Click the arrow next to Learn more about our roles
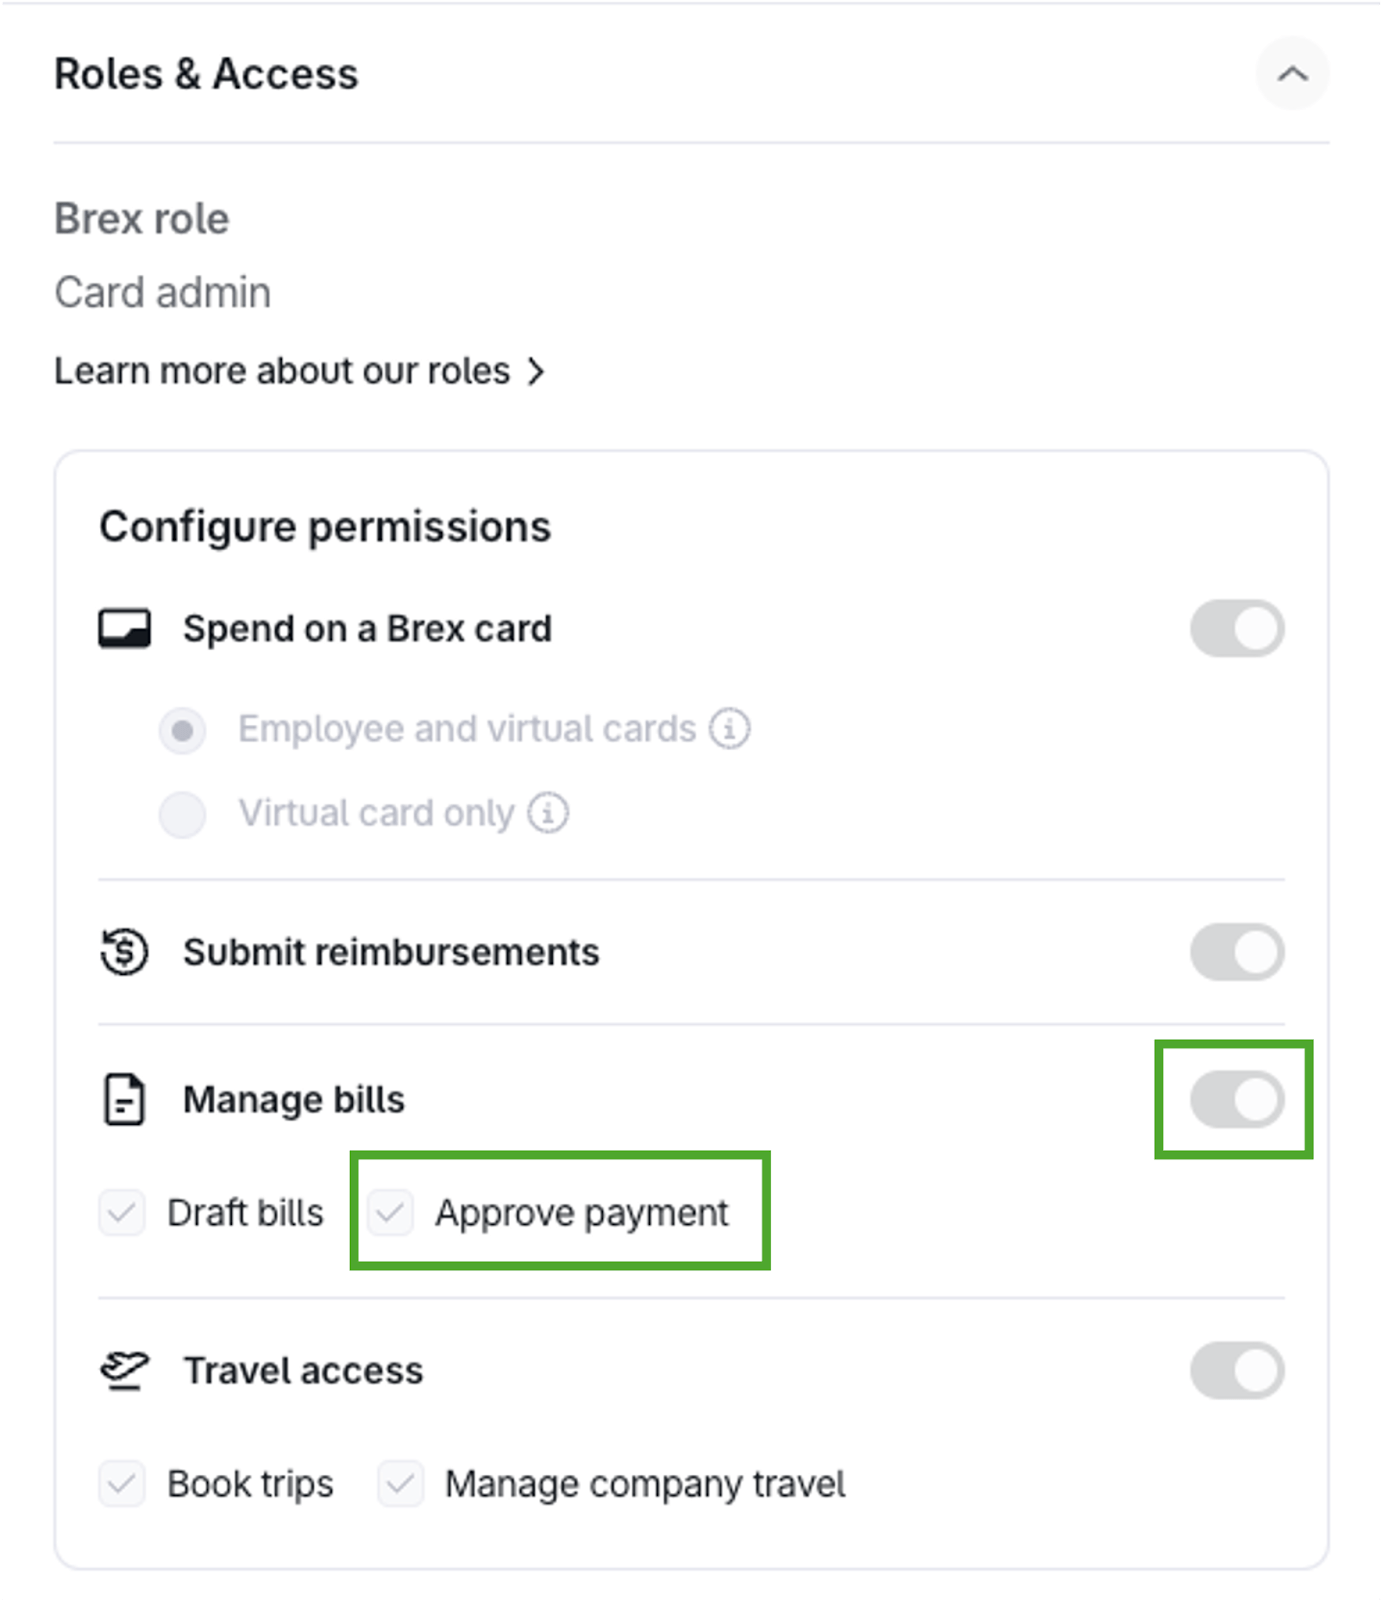1381x1600 pixels. pyautogui.click(x=537, y=372)
